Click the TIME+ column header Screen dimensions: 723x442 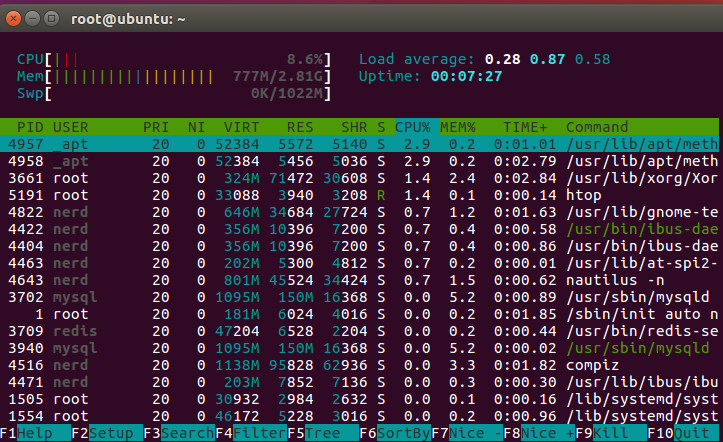524,127
